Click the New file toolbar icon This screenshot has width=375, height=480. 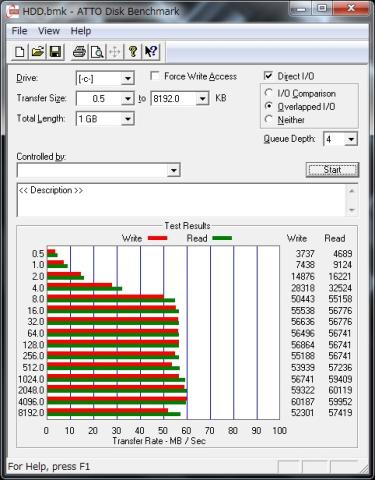[x=20, y=52]
